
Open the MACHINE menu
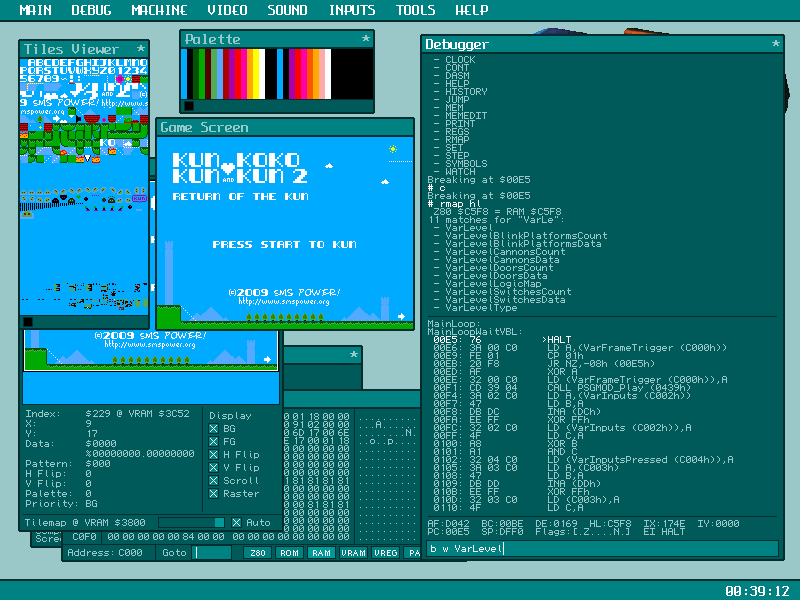pos(159,10)
